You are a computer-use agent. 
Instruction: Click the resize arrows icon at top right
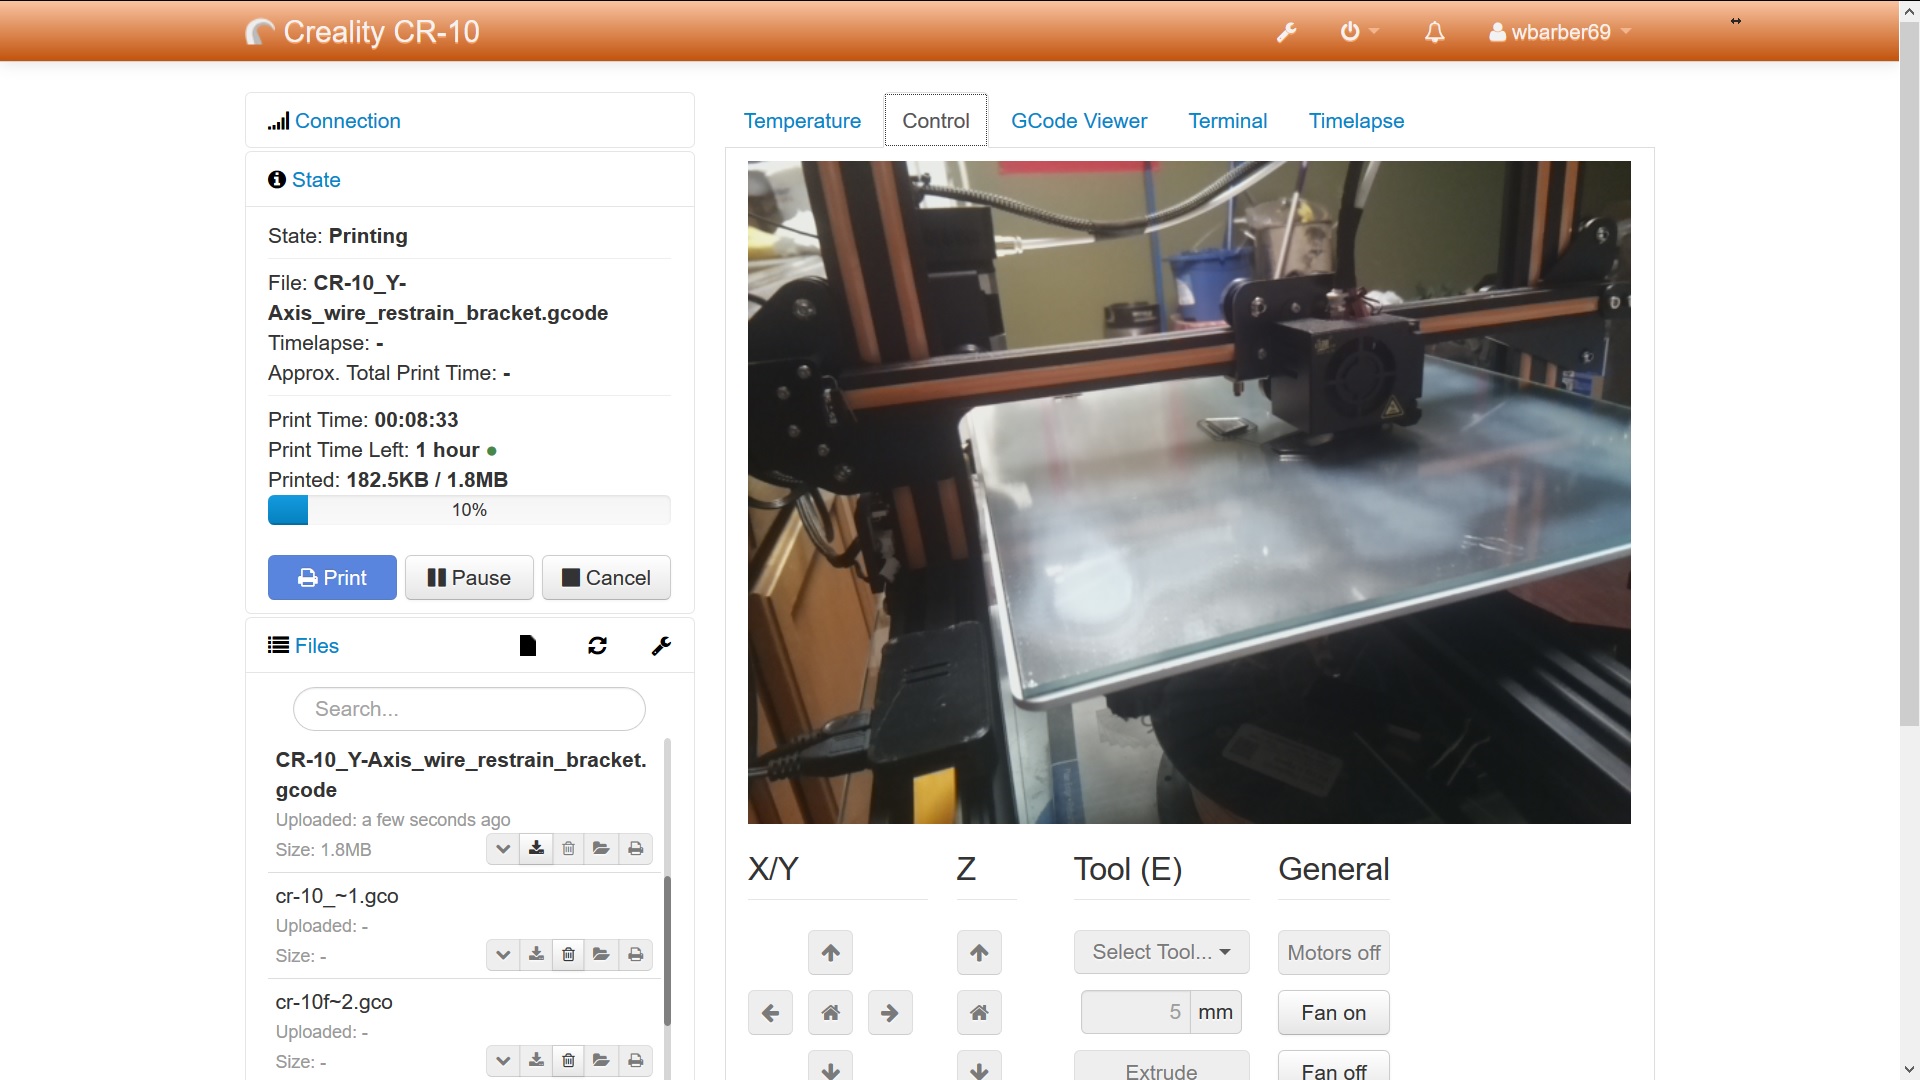pos(1736,21)
